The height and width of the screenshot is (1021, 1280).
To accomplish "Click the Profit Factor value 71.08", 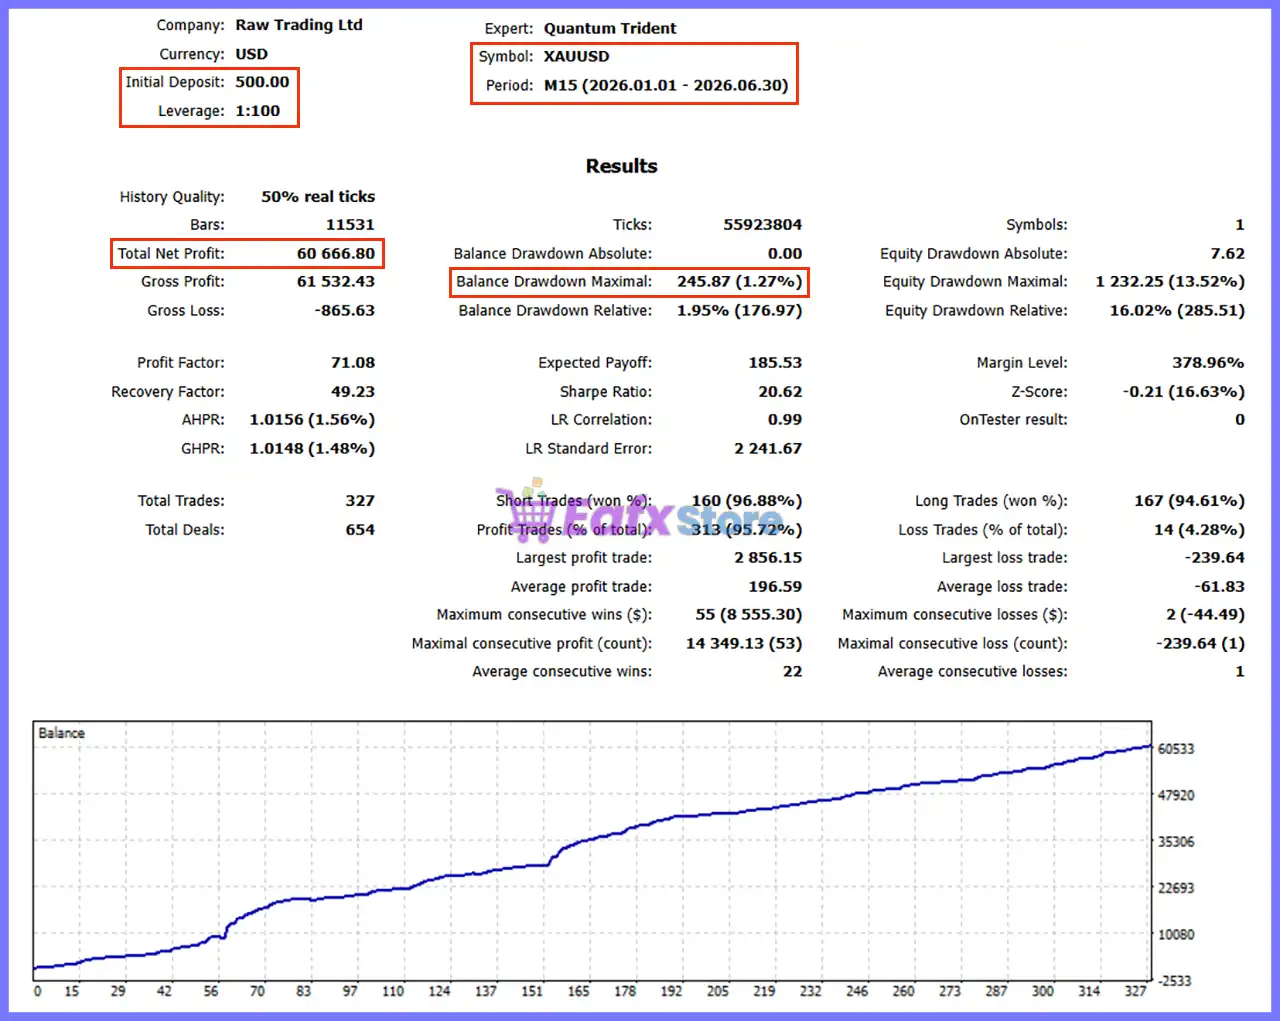I will click(x=353, y=363).
